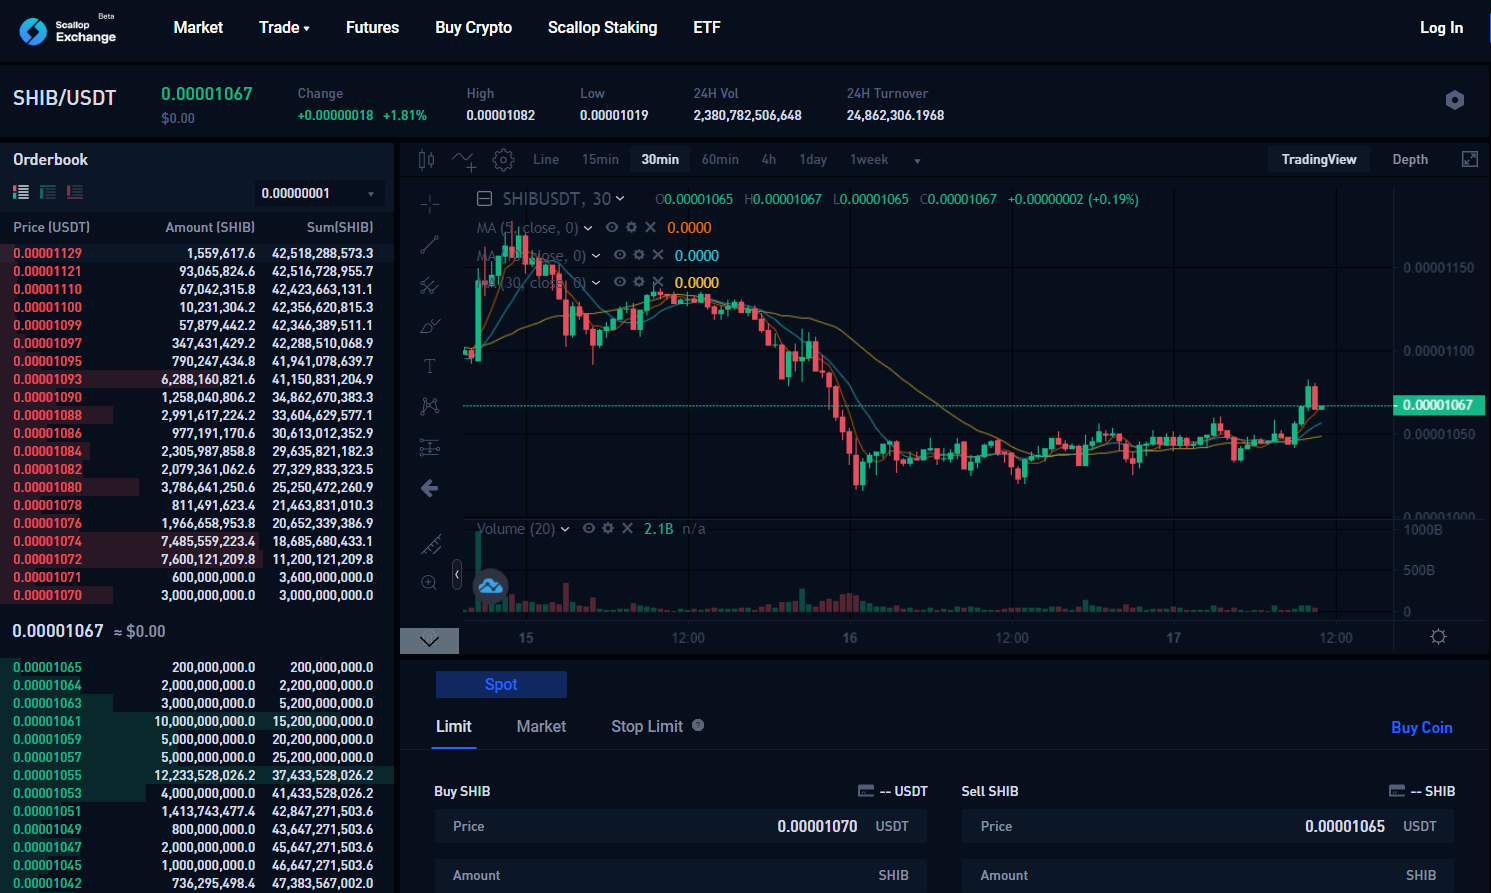Collapse the SHIBUSDT legend with minus box
1491x893 pixels.
(485, 199)
